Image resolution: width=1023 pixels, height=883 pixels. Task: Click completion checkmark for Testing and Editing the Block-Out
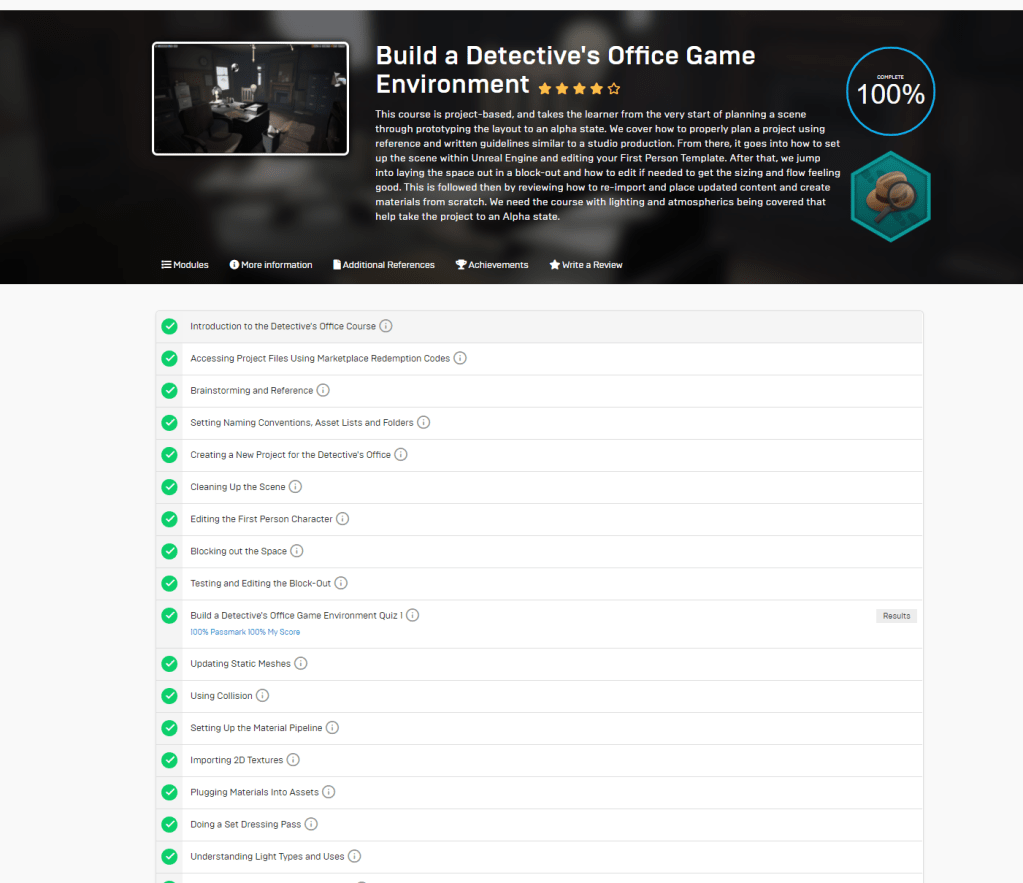point(170,583)
